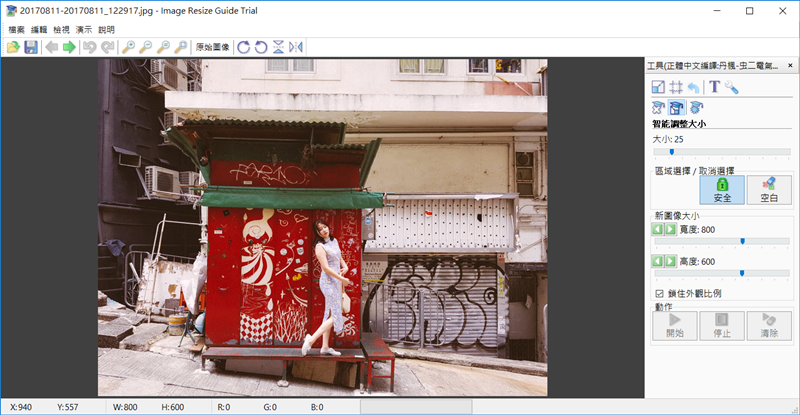Image resolution: width=800 pixels, height=415 pixels.
Task: Select the crop grid tool icon
Action: coord(676,88)
